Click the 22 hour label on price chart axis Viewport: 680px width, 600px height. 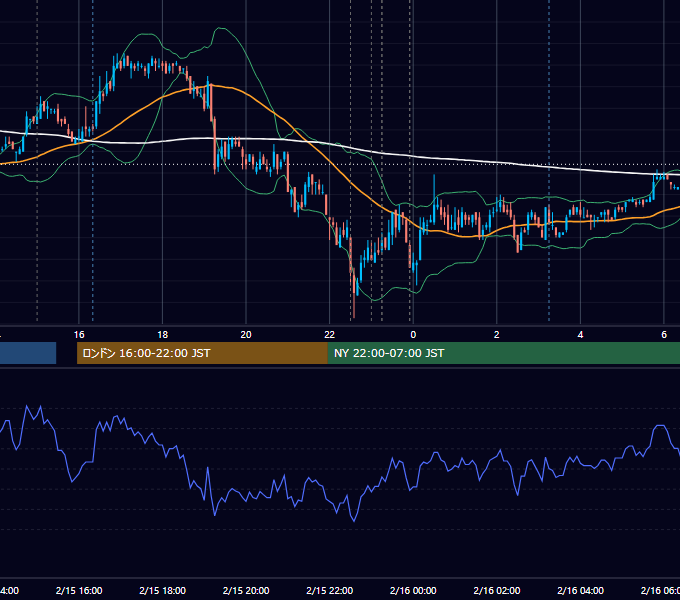330,335
